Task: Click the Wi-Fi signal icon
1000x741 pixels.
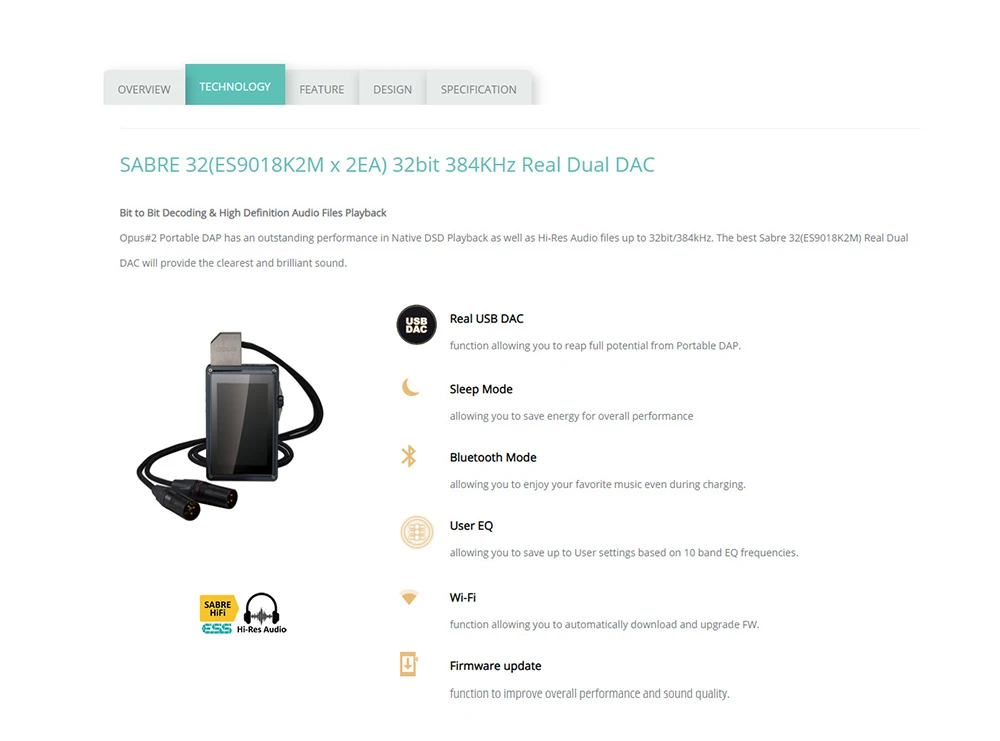Action: click(x=409, y=597)
